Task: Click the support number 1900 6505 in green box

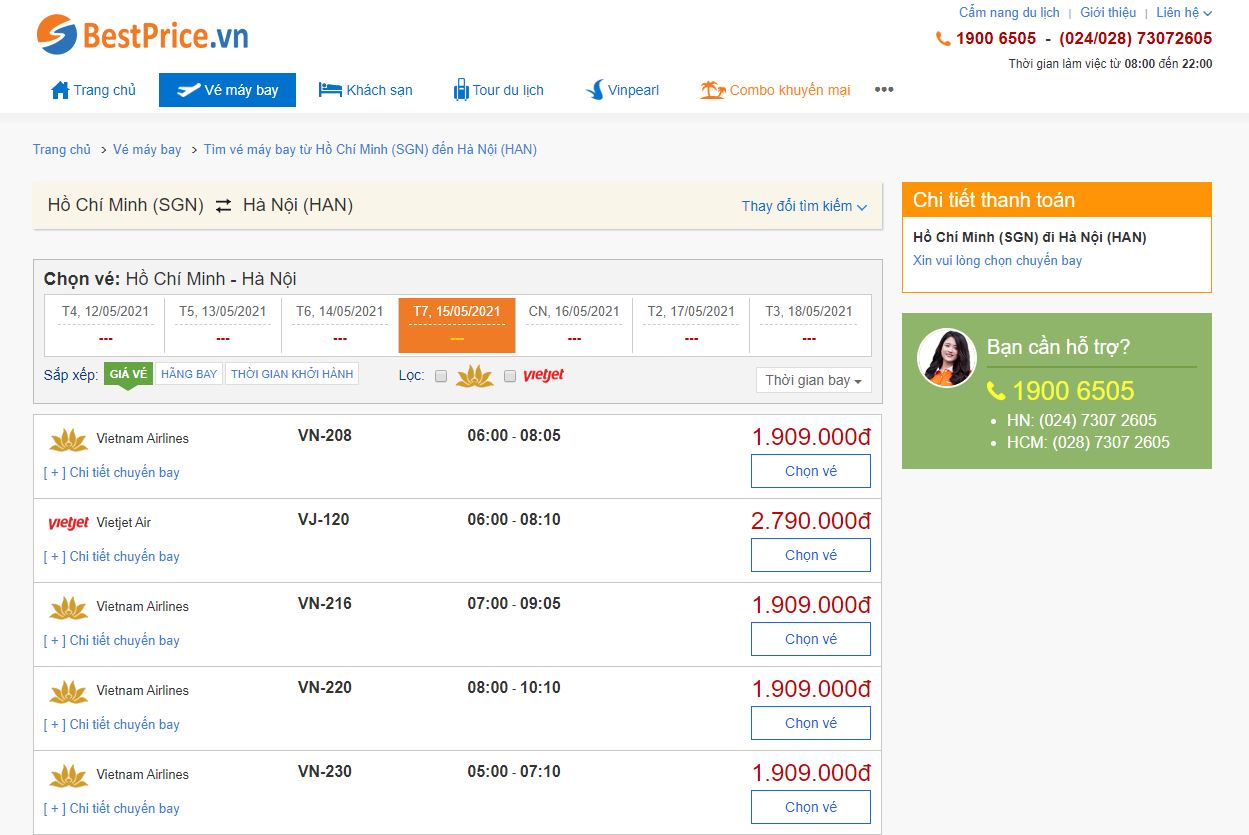Action: click(1074, 391)
